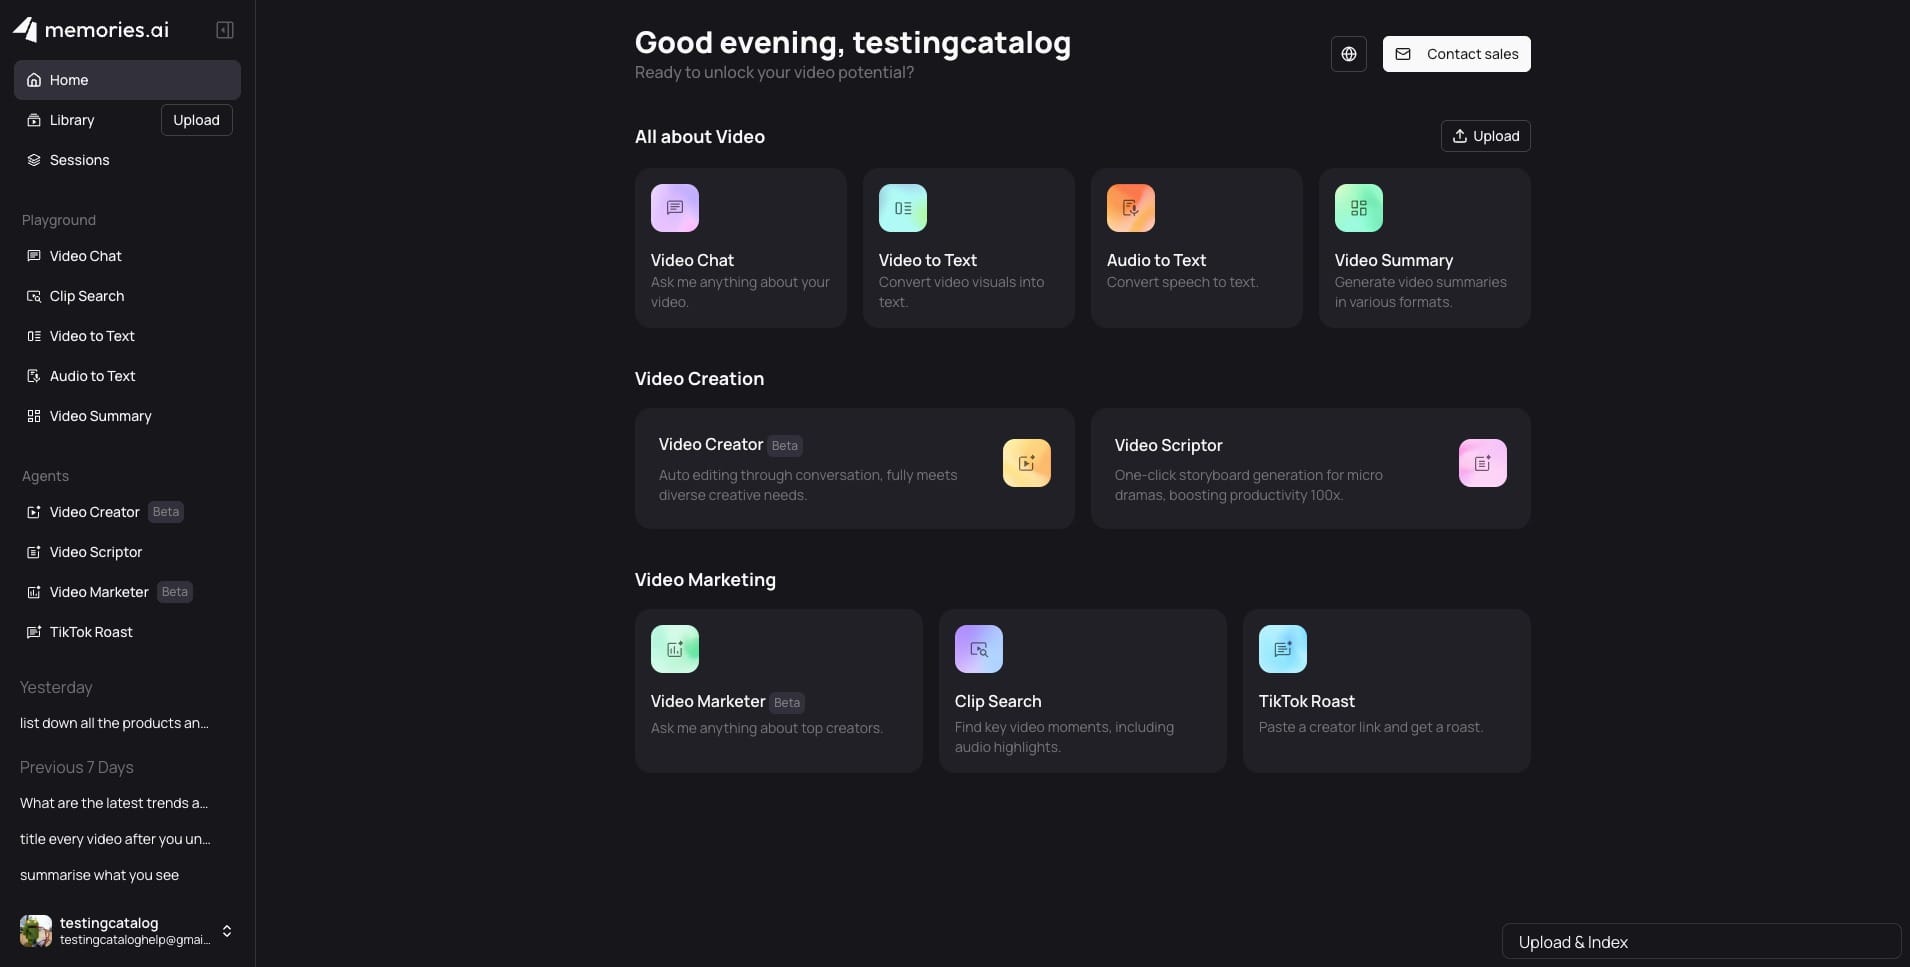
Task: Open Sessions from the sidebar
Action: [79, 160]
